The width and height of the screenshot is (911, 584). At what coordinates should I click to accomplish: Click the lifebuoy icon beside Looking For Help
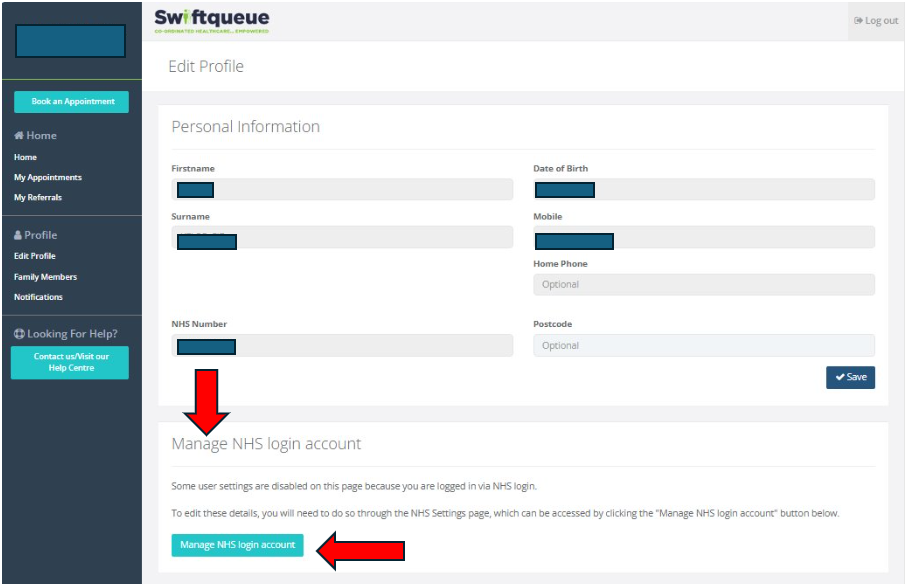tap(19, 334)
